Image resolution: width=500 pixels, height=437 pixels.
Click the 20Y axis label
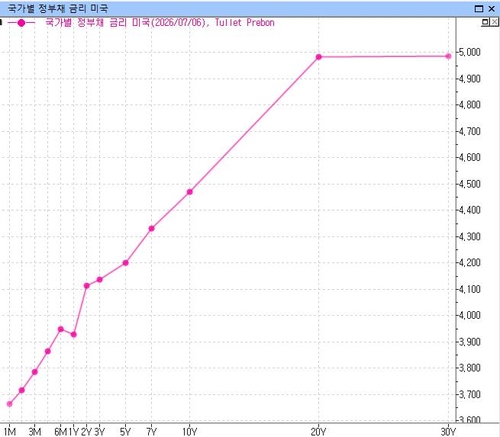click(x=318, y=432)
